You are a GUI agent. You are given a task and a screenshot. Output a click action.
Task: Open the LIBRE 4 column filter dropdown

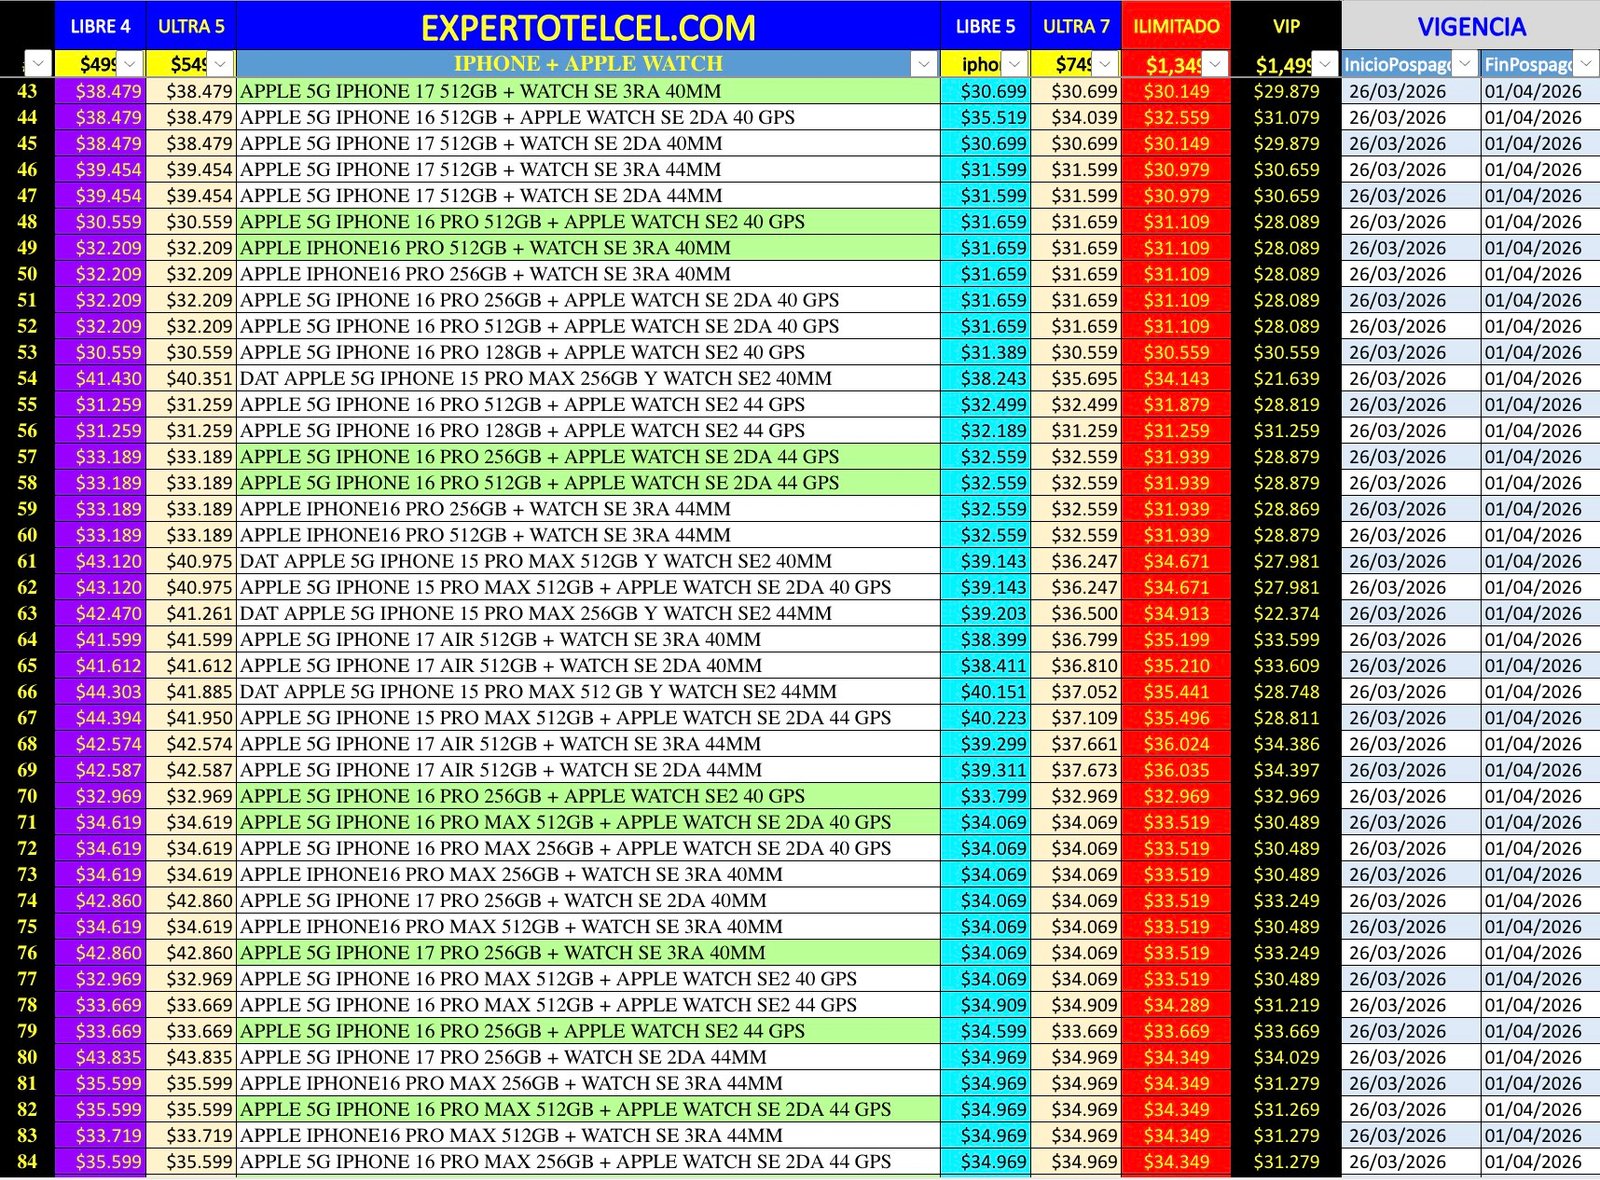pos(128,63)
